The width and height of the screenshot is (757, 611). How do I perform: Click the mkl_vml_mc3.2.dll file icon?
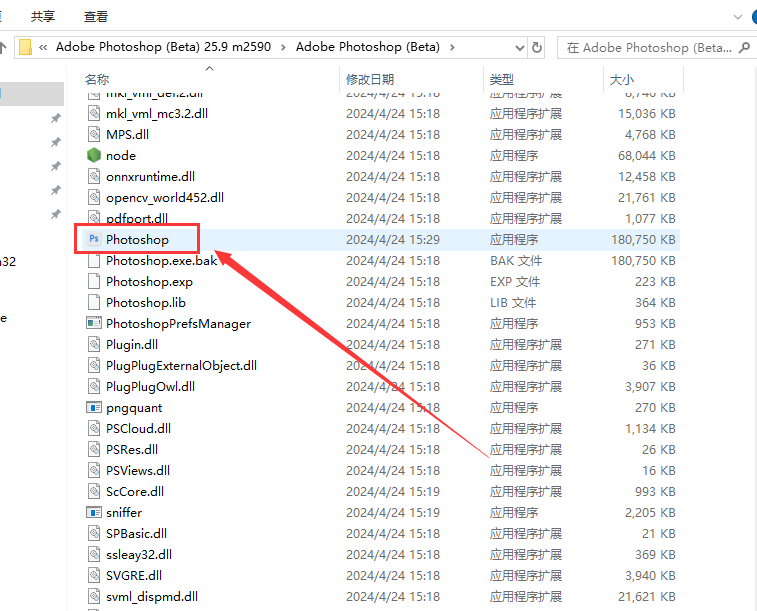pyautogui.click(x=94, y=113)
